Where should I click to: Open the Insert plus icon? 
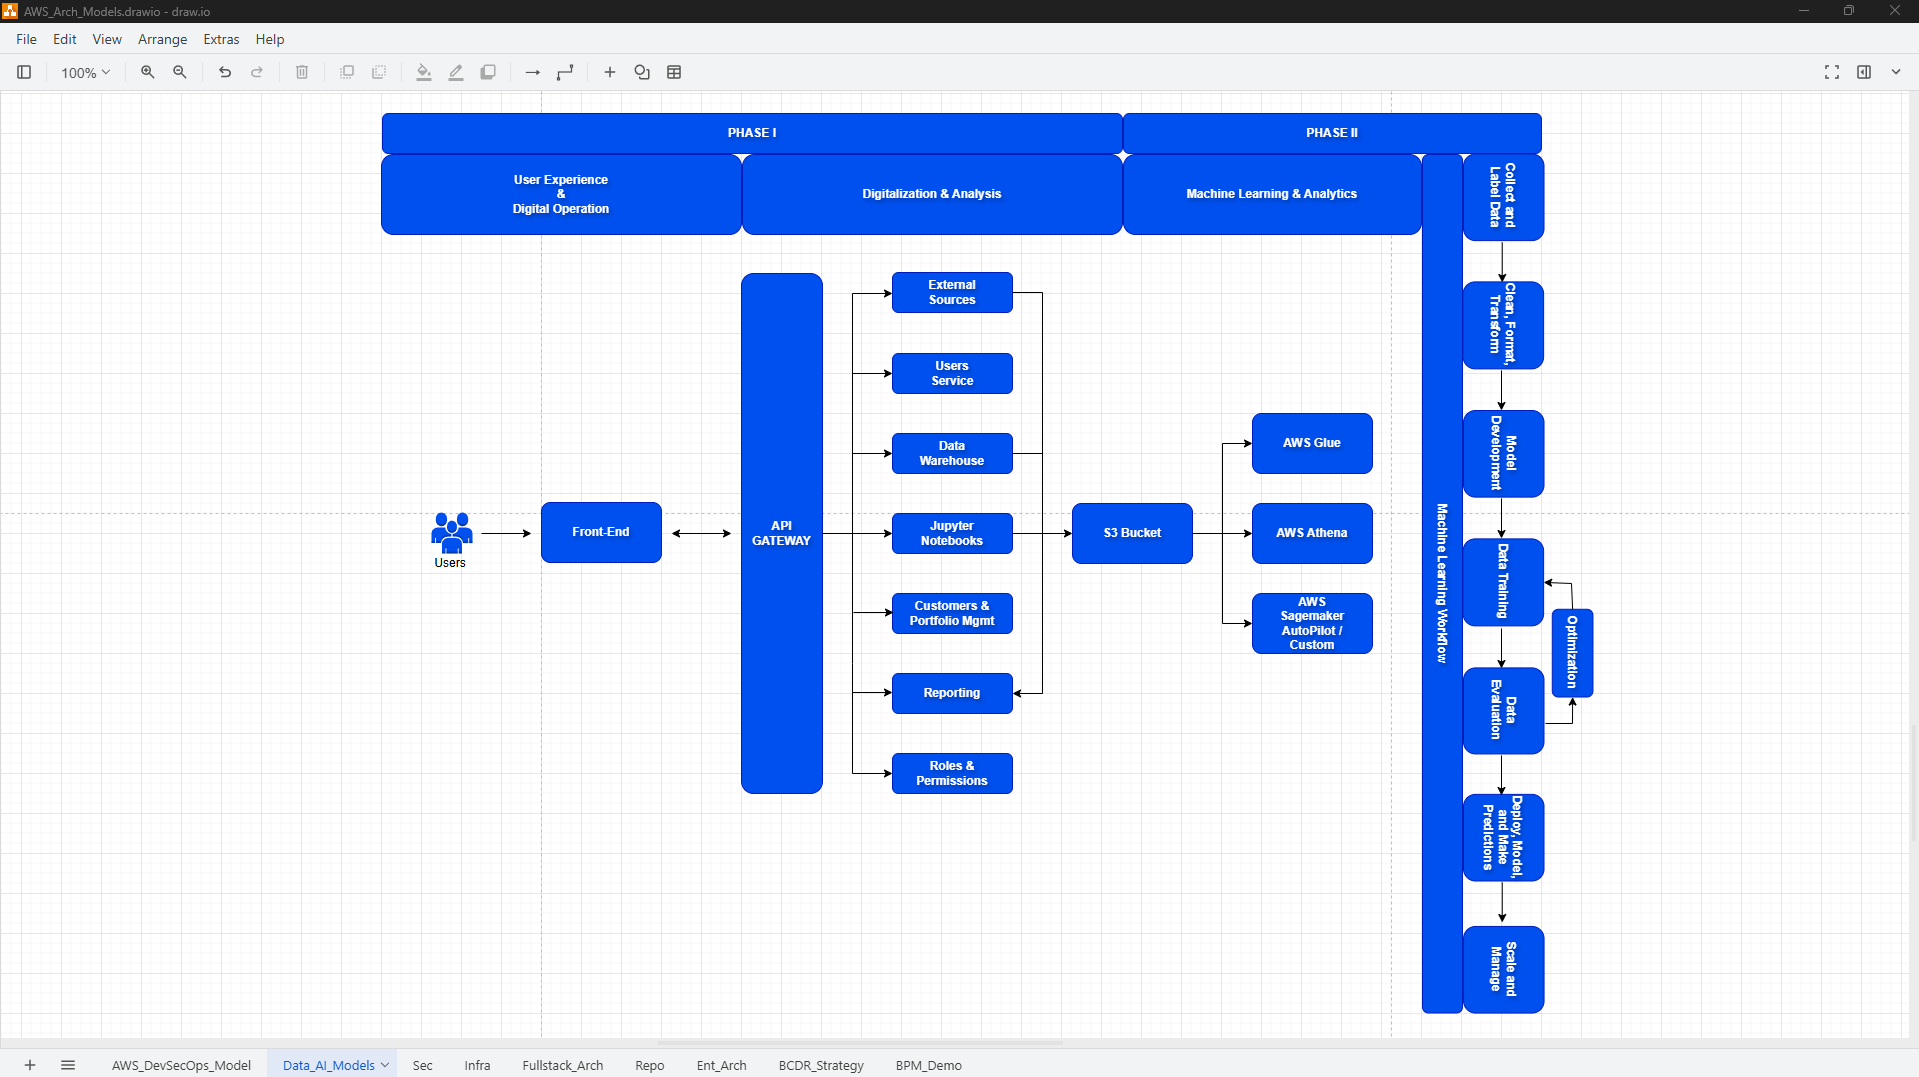(609, 72)
